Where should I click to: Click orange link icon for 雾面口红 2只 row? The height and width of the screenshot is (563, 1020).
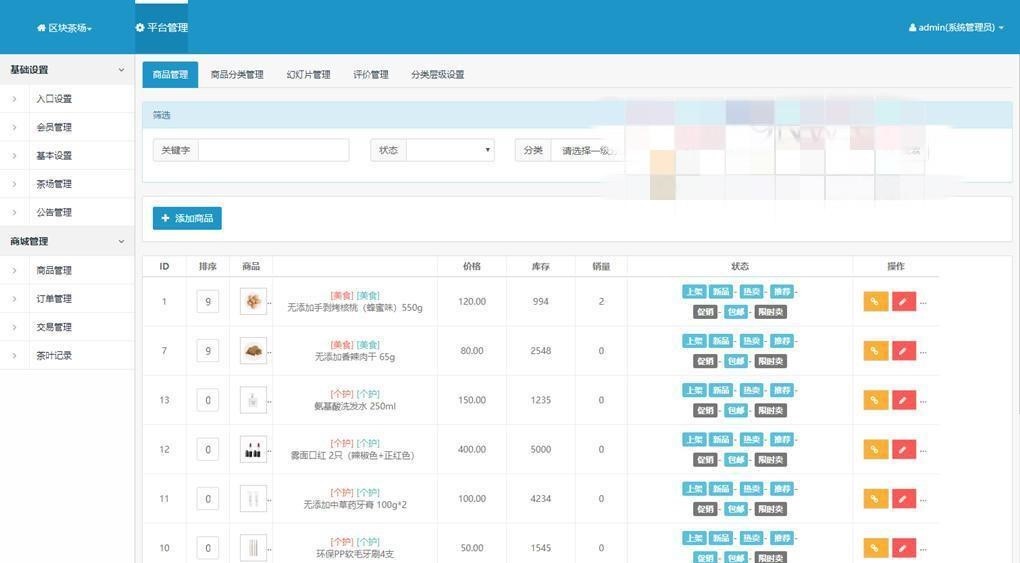pos(876,449)
